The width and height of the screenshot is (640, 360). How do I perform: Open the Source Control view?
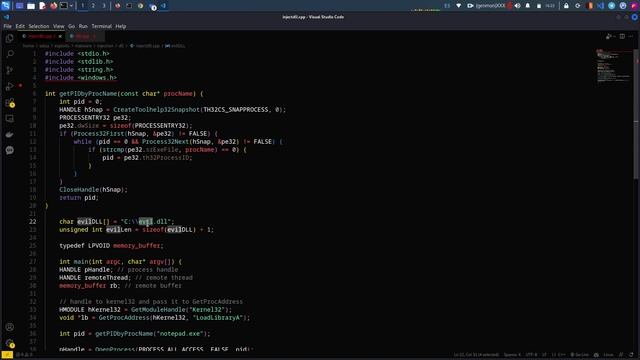tap(10, 70)
